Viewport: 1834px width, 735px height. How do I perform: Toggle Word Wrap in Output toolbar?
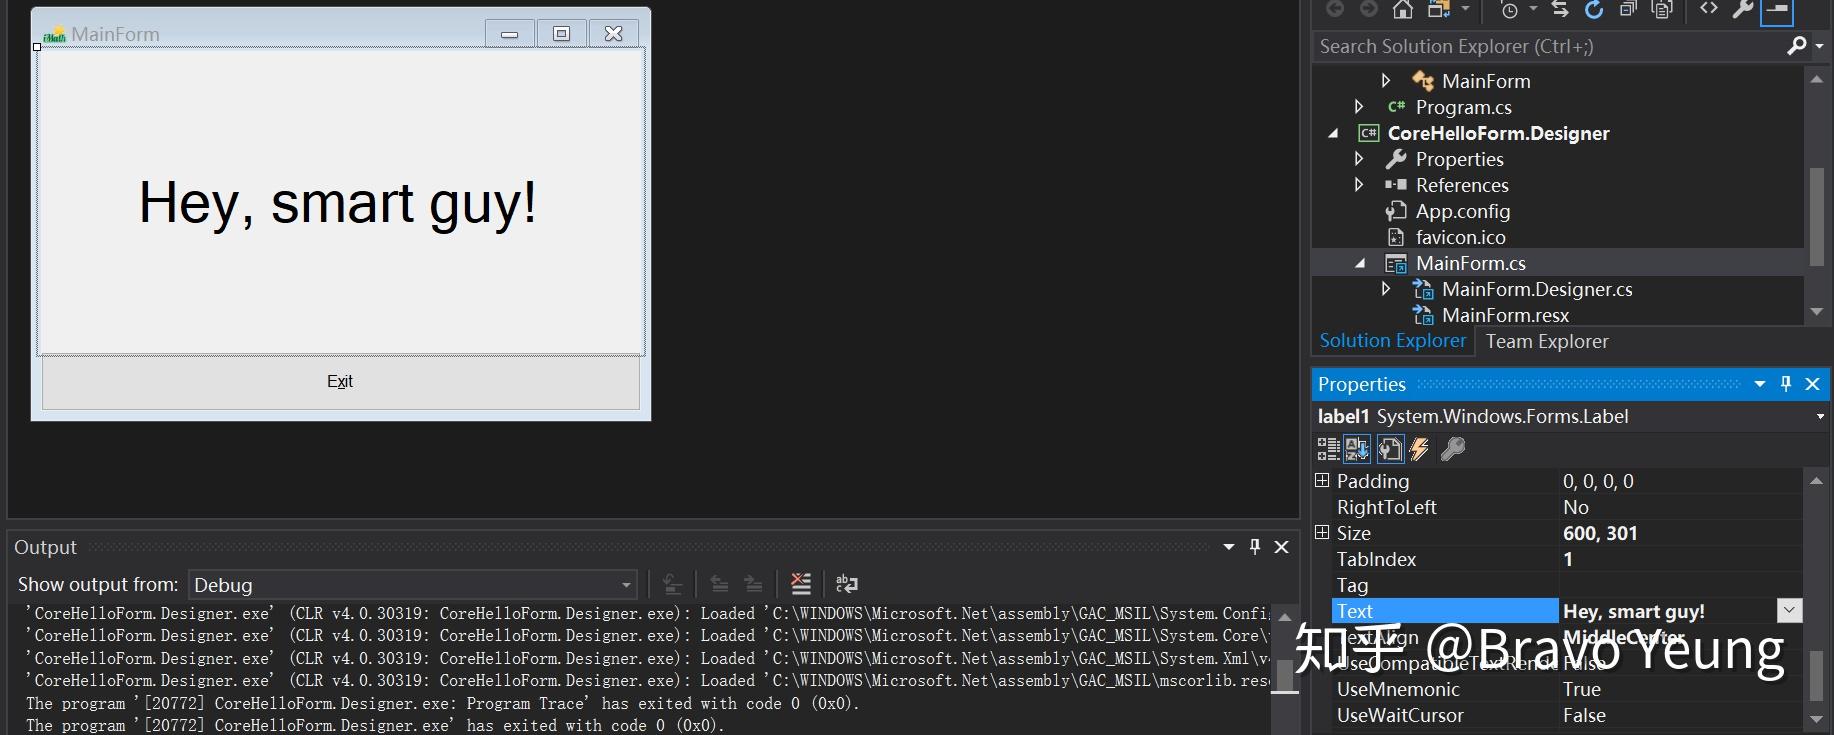tap(847, 584)
